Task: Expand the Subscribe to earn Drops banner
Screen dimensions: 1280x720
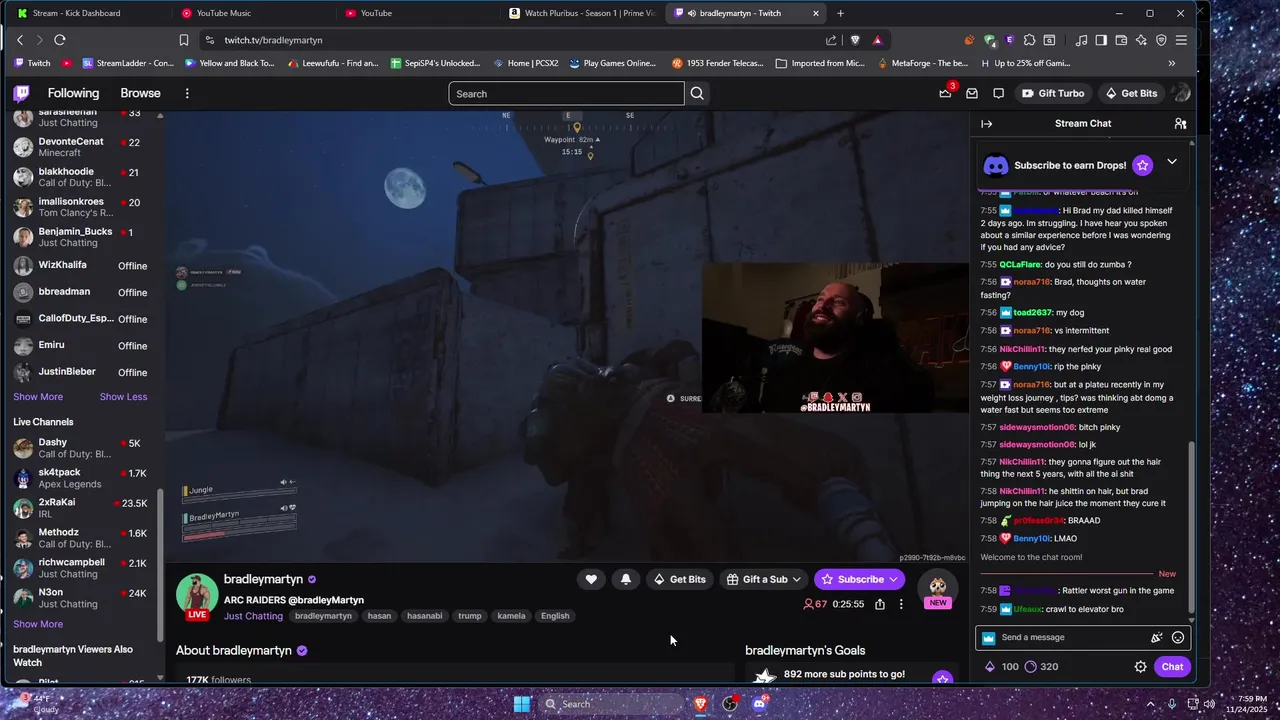Action: pos(1172,162)
